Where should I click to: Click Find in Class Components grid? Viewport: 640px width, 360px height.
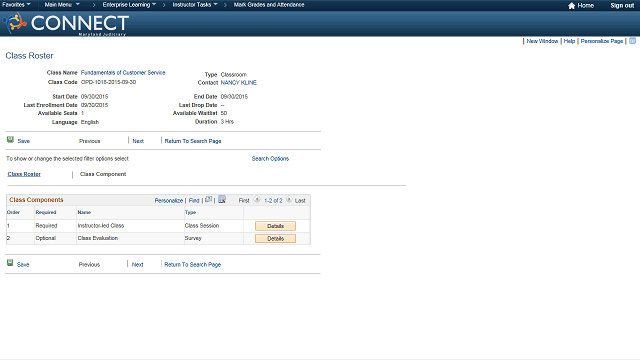194,201
